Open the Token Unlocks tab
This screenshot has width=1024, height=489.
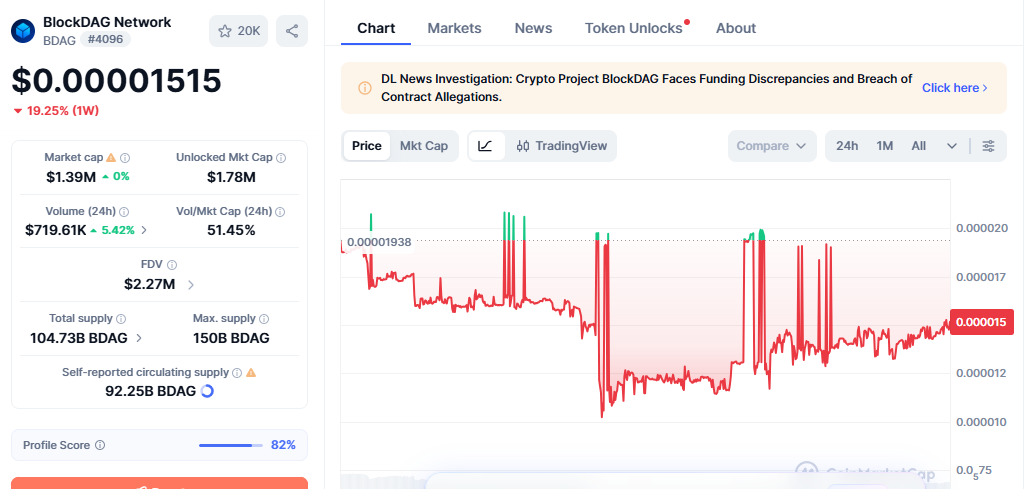pos(633,28)
